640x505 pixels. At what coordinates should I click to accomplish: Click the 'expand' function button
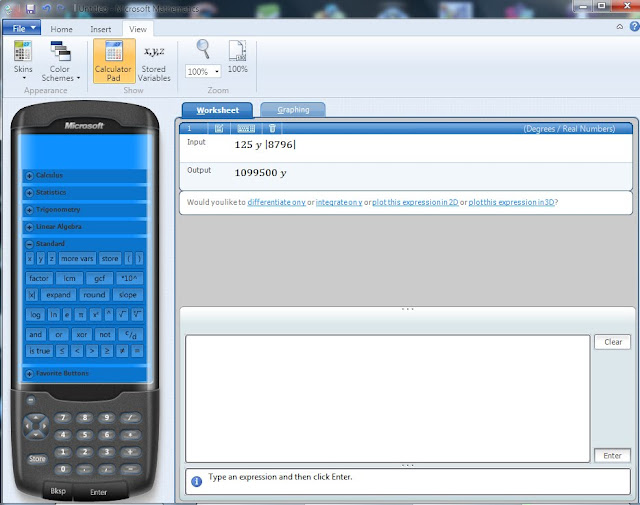[x=58, y=295]
